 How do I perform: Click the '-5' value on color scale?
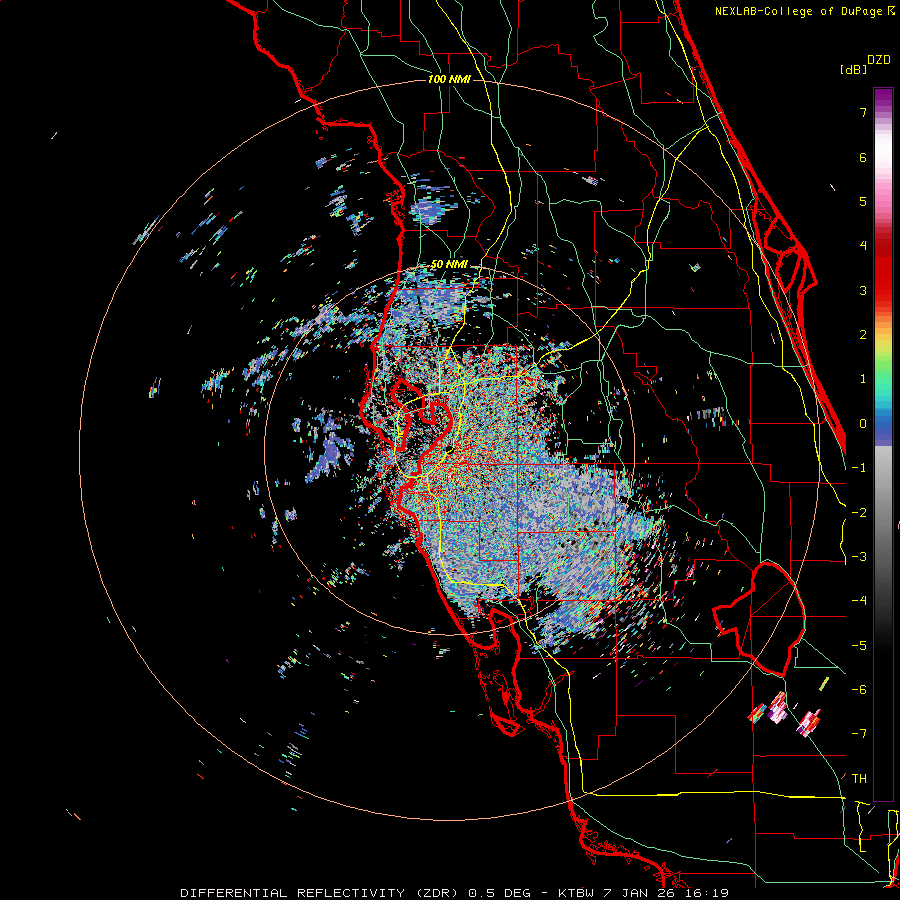coord(859,645)
